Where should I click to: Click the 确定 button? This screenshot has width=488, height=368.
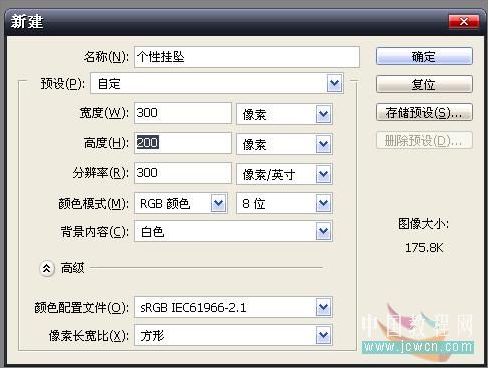pyautogui.click(x=424, y=56)
